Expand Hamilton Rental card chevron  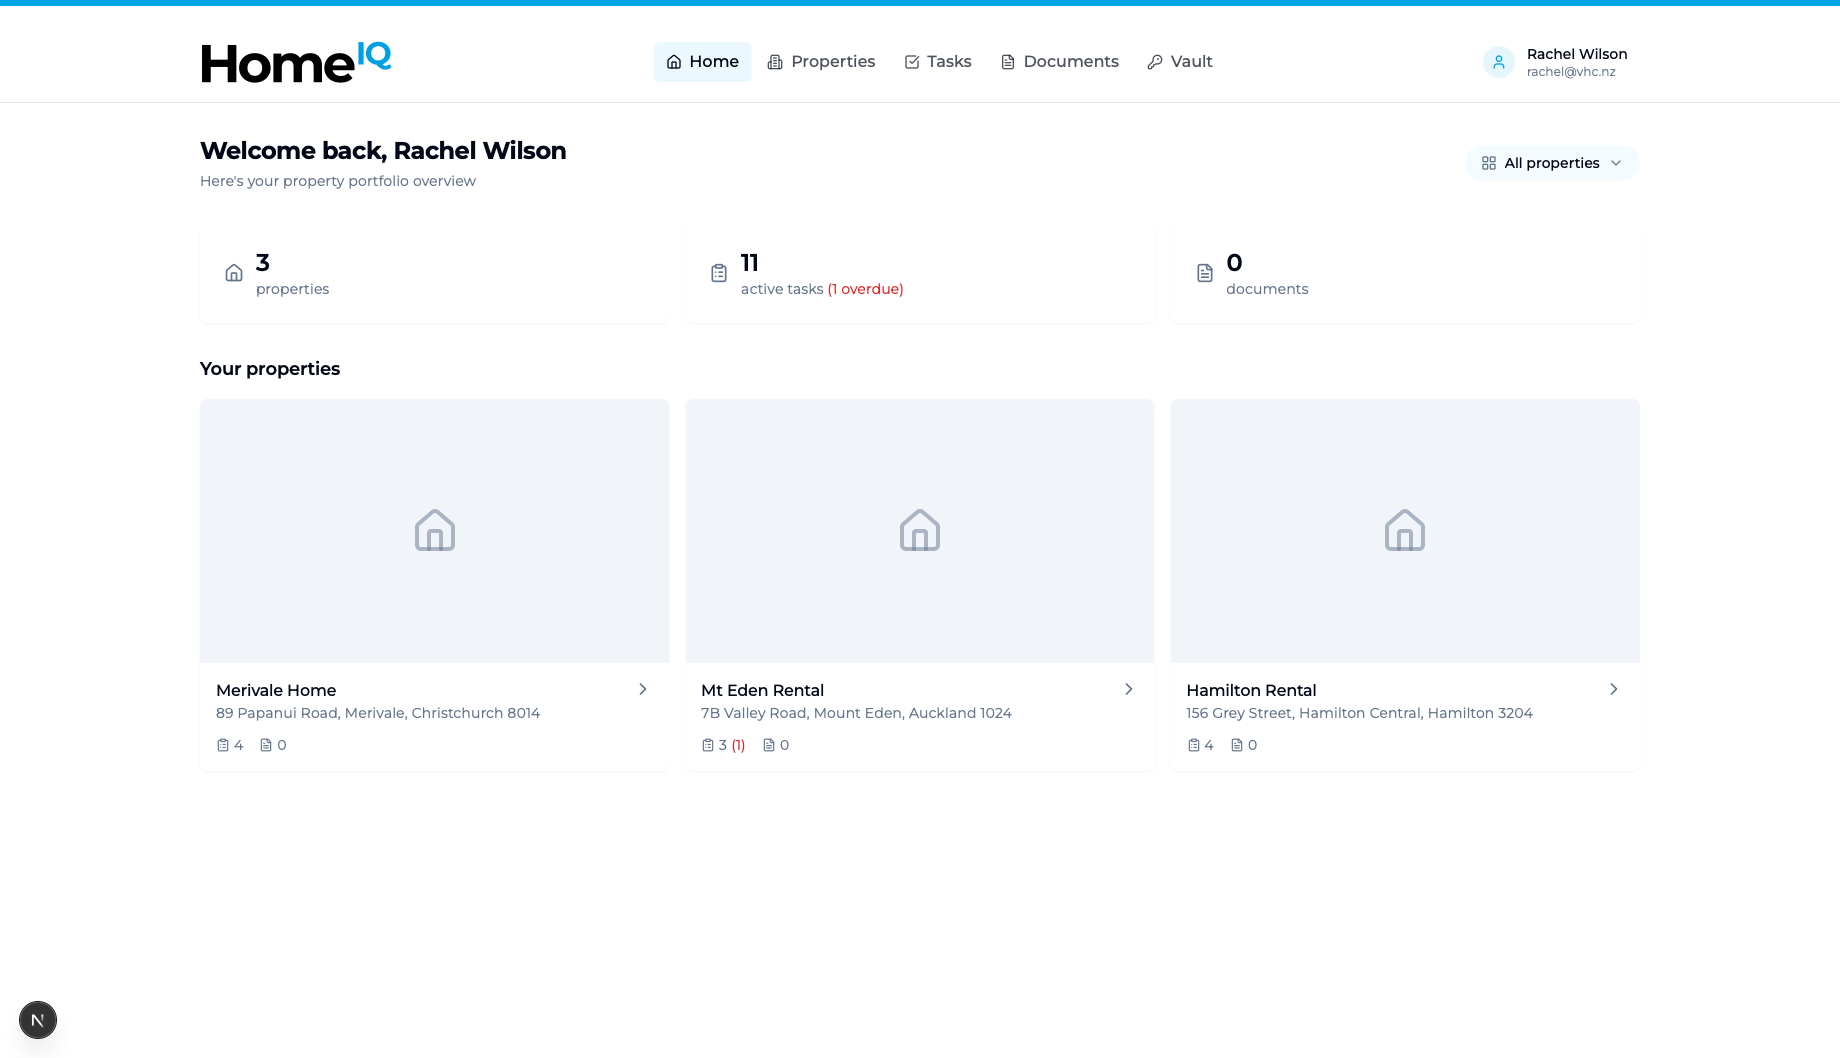1614,689
